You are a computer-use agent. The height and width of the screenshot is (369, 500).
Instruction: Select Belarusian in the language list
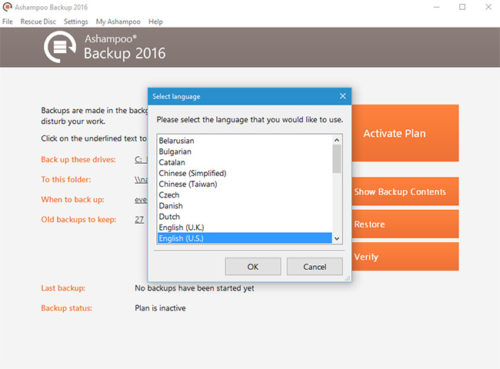(245, 141)
